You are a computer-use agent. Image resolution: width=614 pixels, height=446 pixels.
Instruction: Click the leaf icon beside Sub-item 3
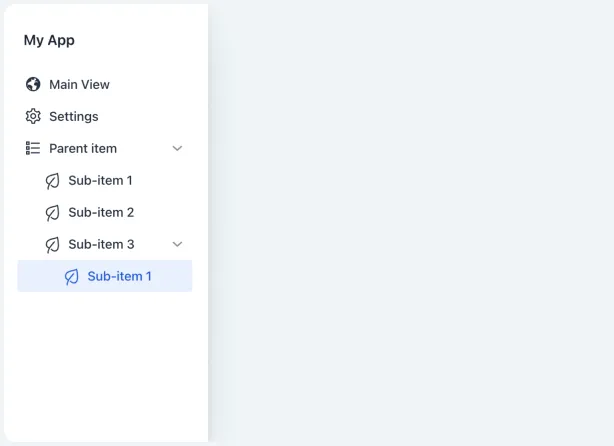[x=52, y=245]
